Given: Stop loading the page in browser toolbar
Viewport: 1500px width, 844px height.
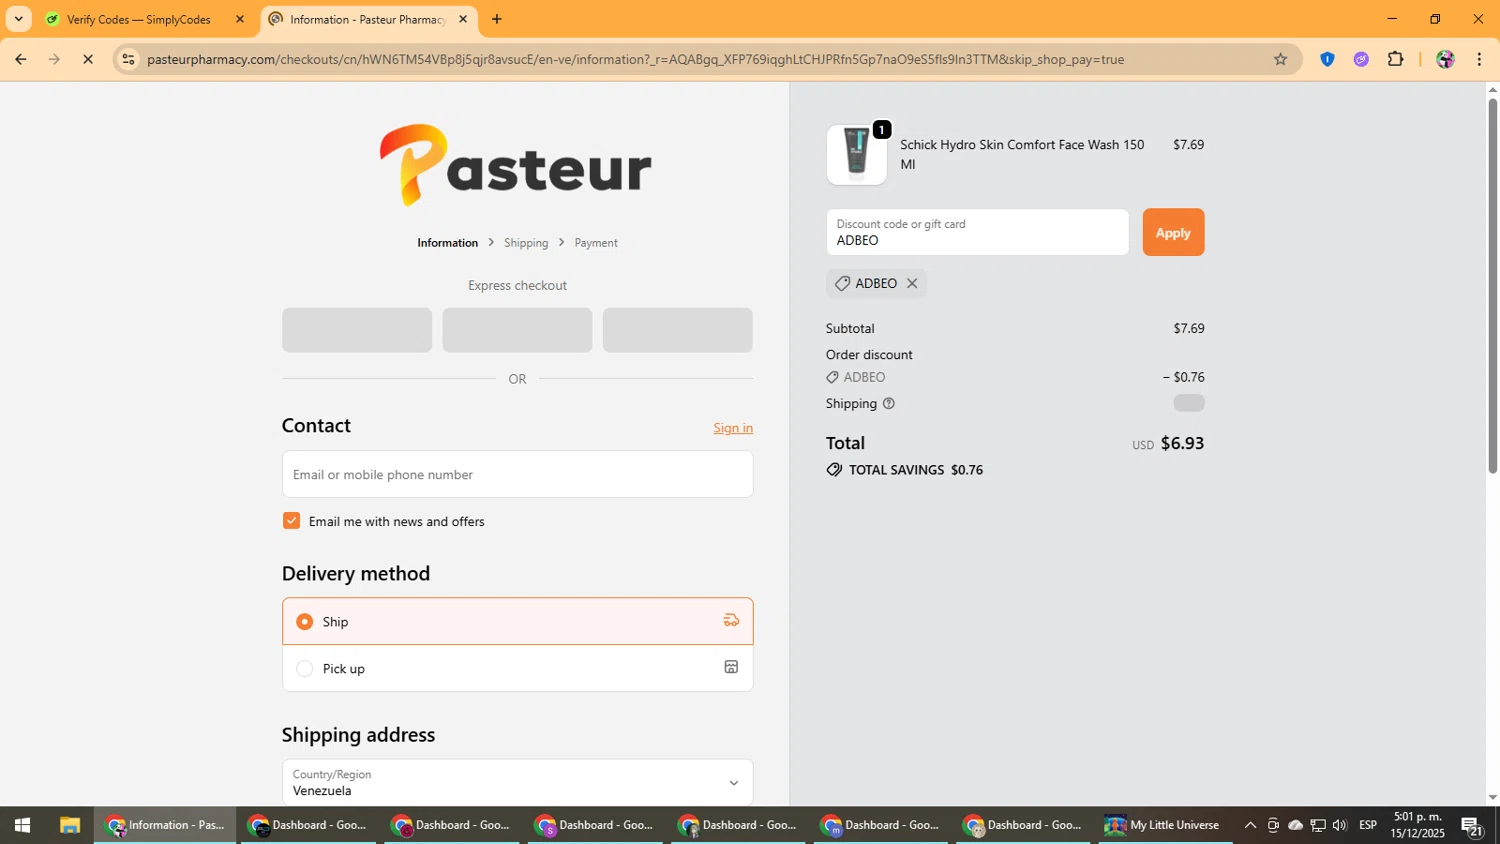Looking at the screenshot, I should click(88, 59).
